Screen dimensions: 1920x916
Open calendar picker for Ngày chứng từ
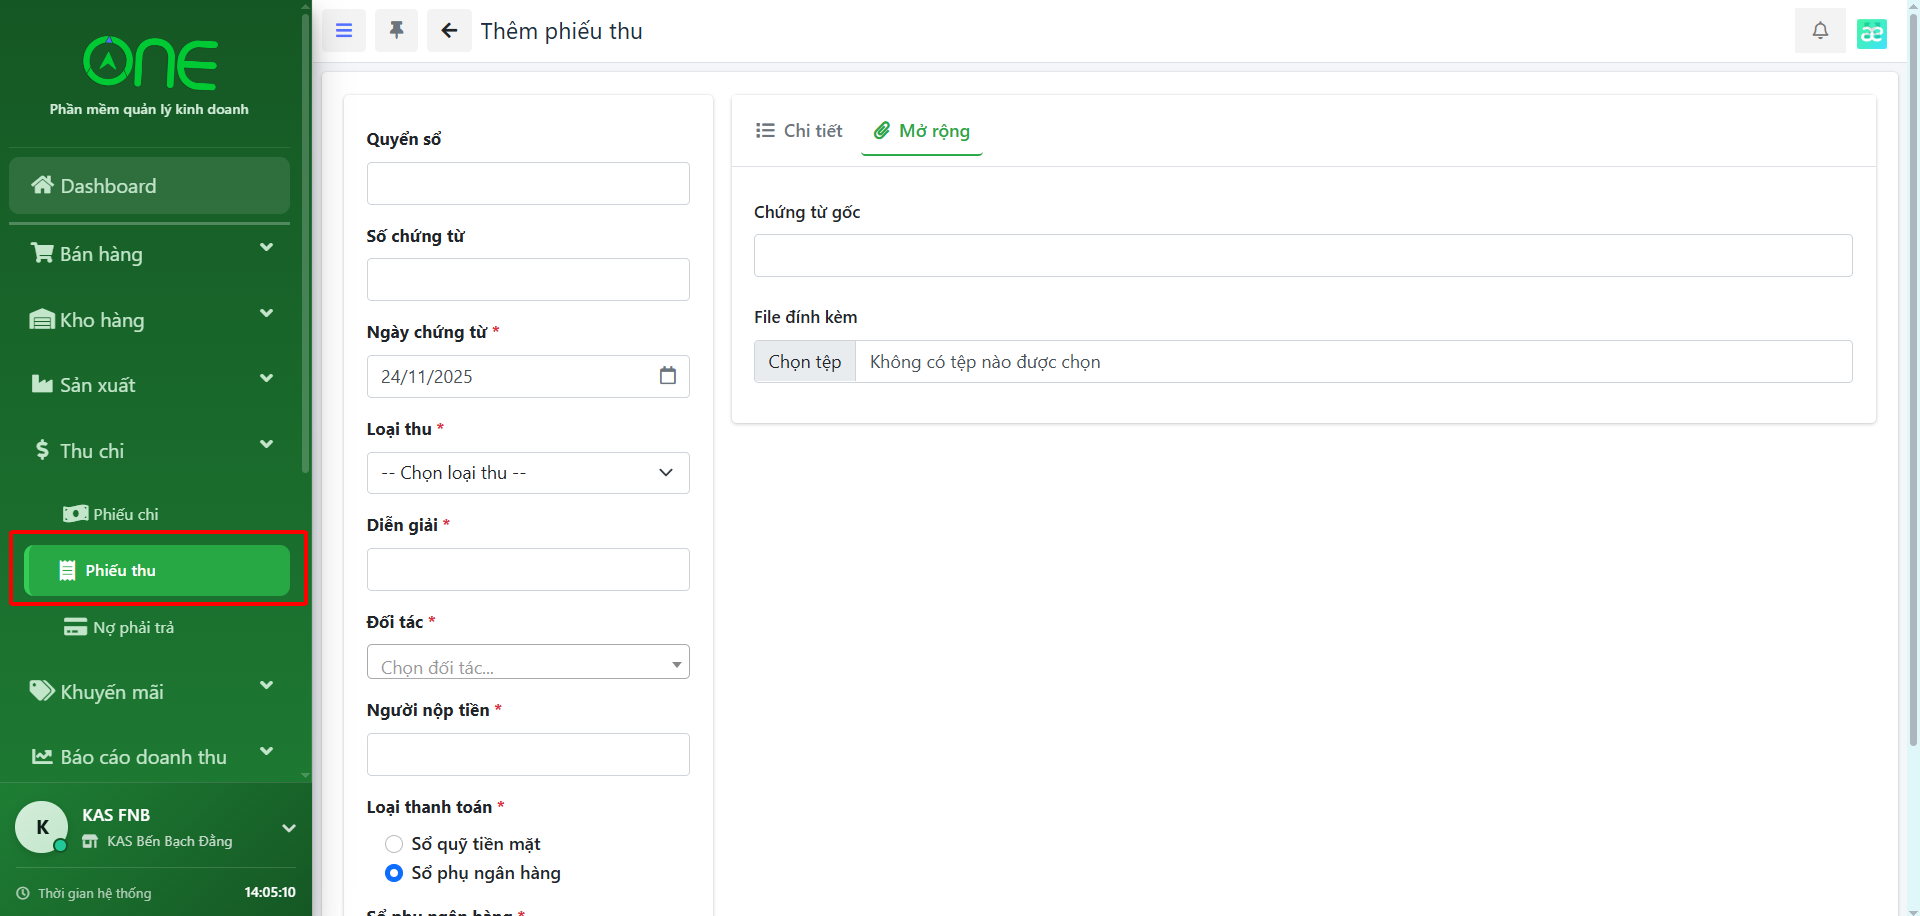(x=668, y=376)
